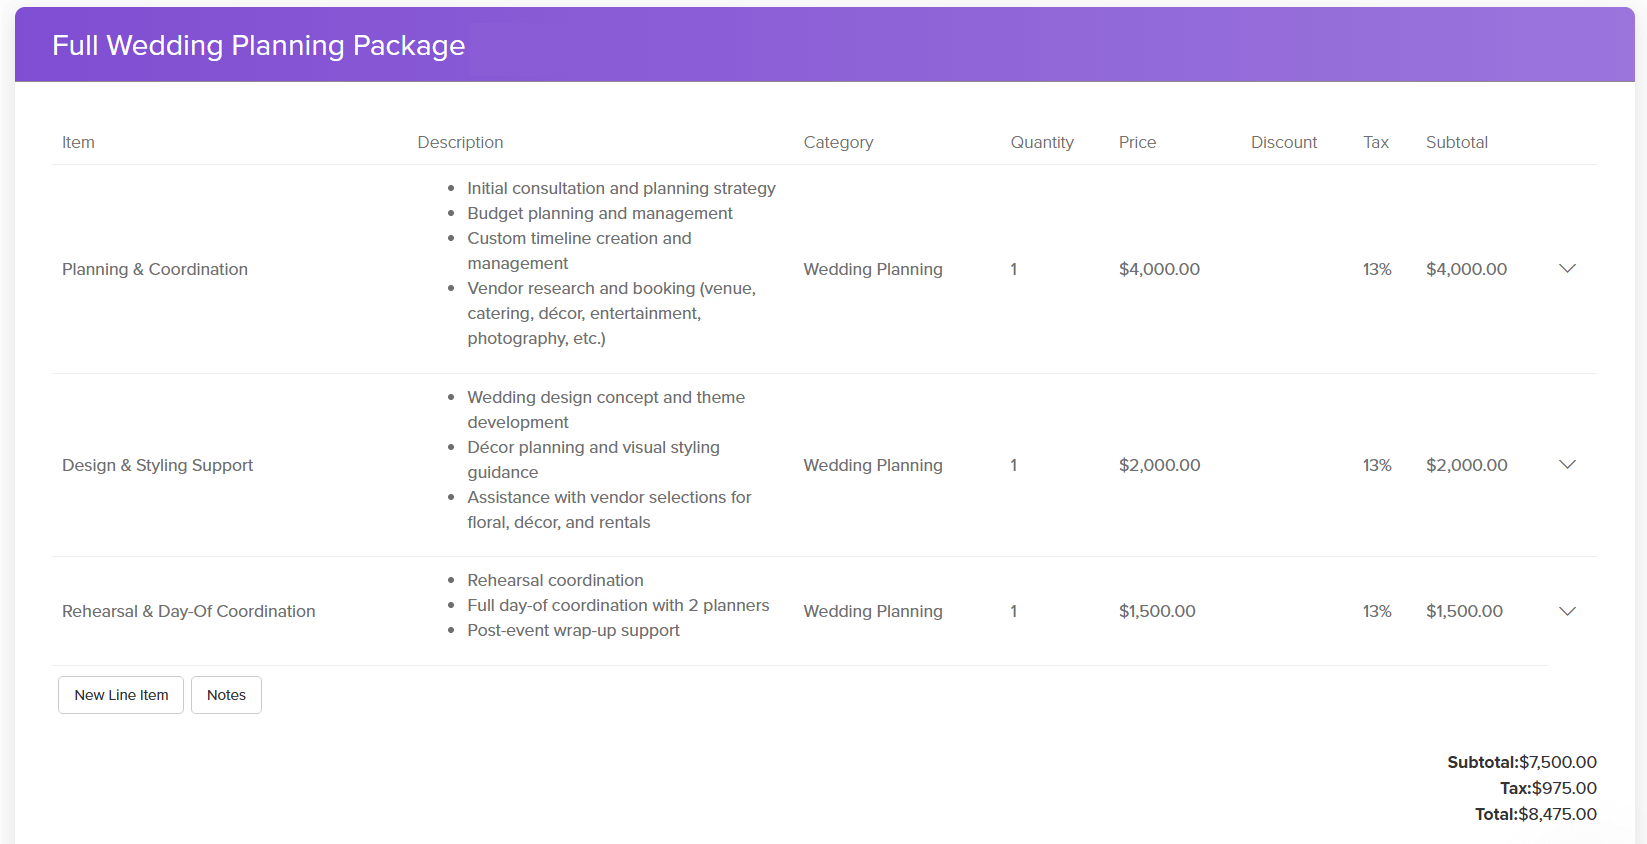The height and width of the screenshot is (844, 1647).
Task: Click the Discount column header
Action: click(x=1283, y=142)
